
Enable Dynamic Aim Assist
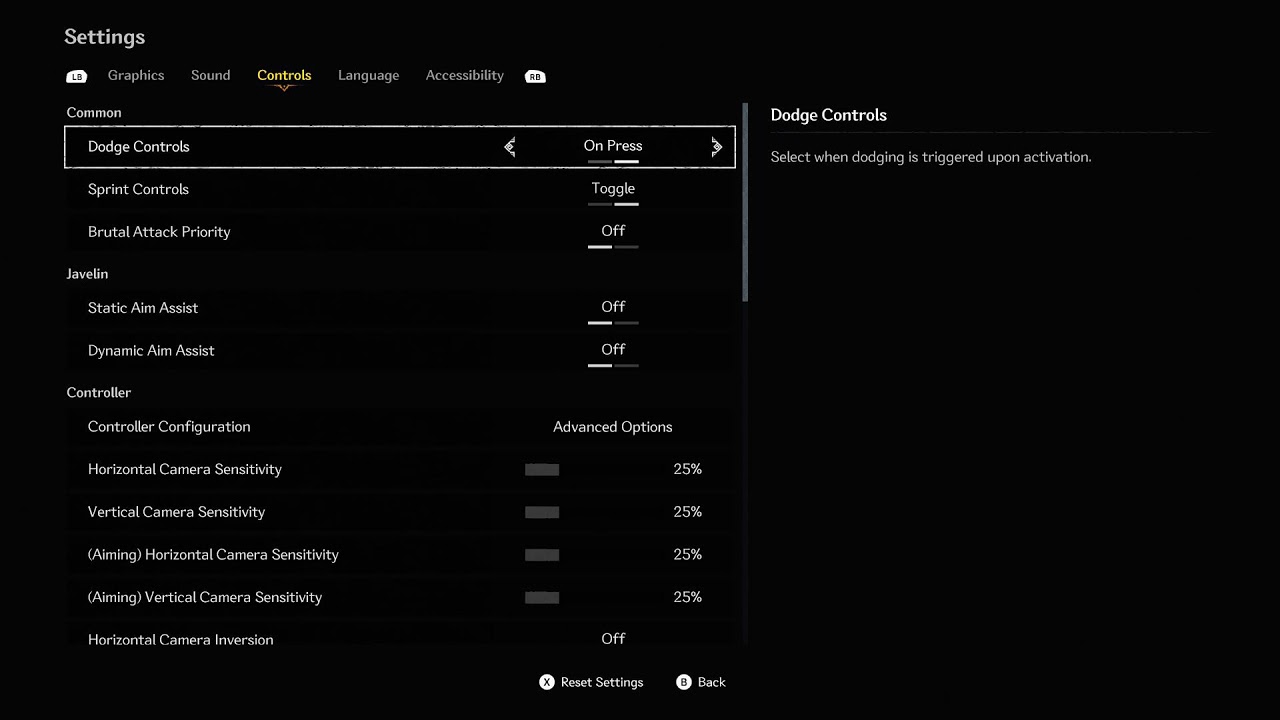pos(613,350)
